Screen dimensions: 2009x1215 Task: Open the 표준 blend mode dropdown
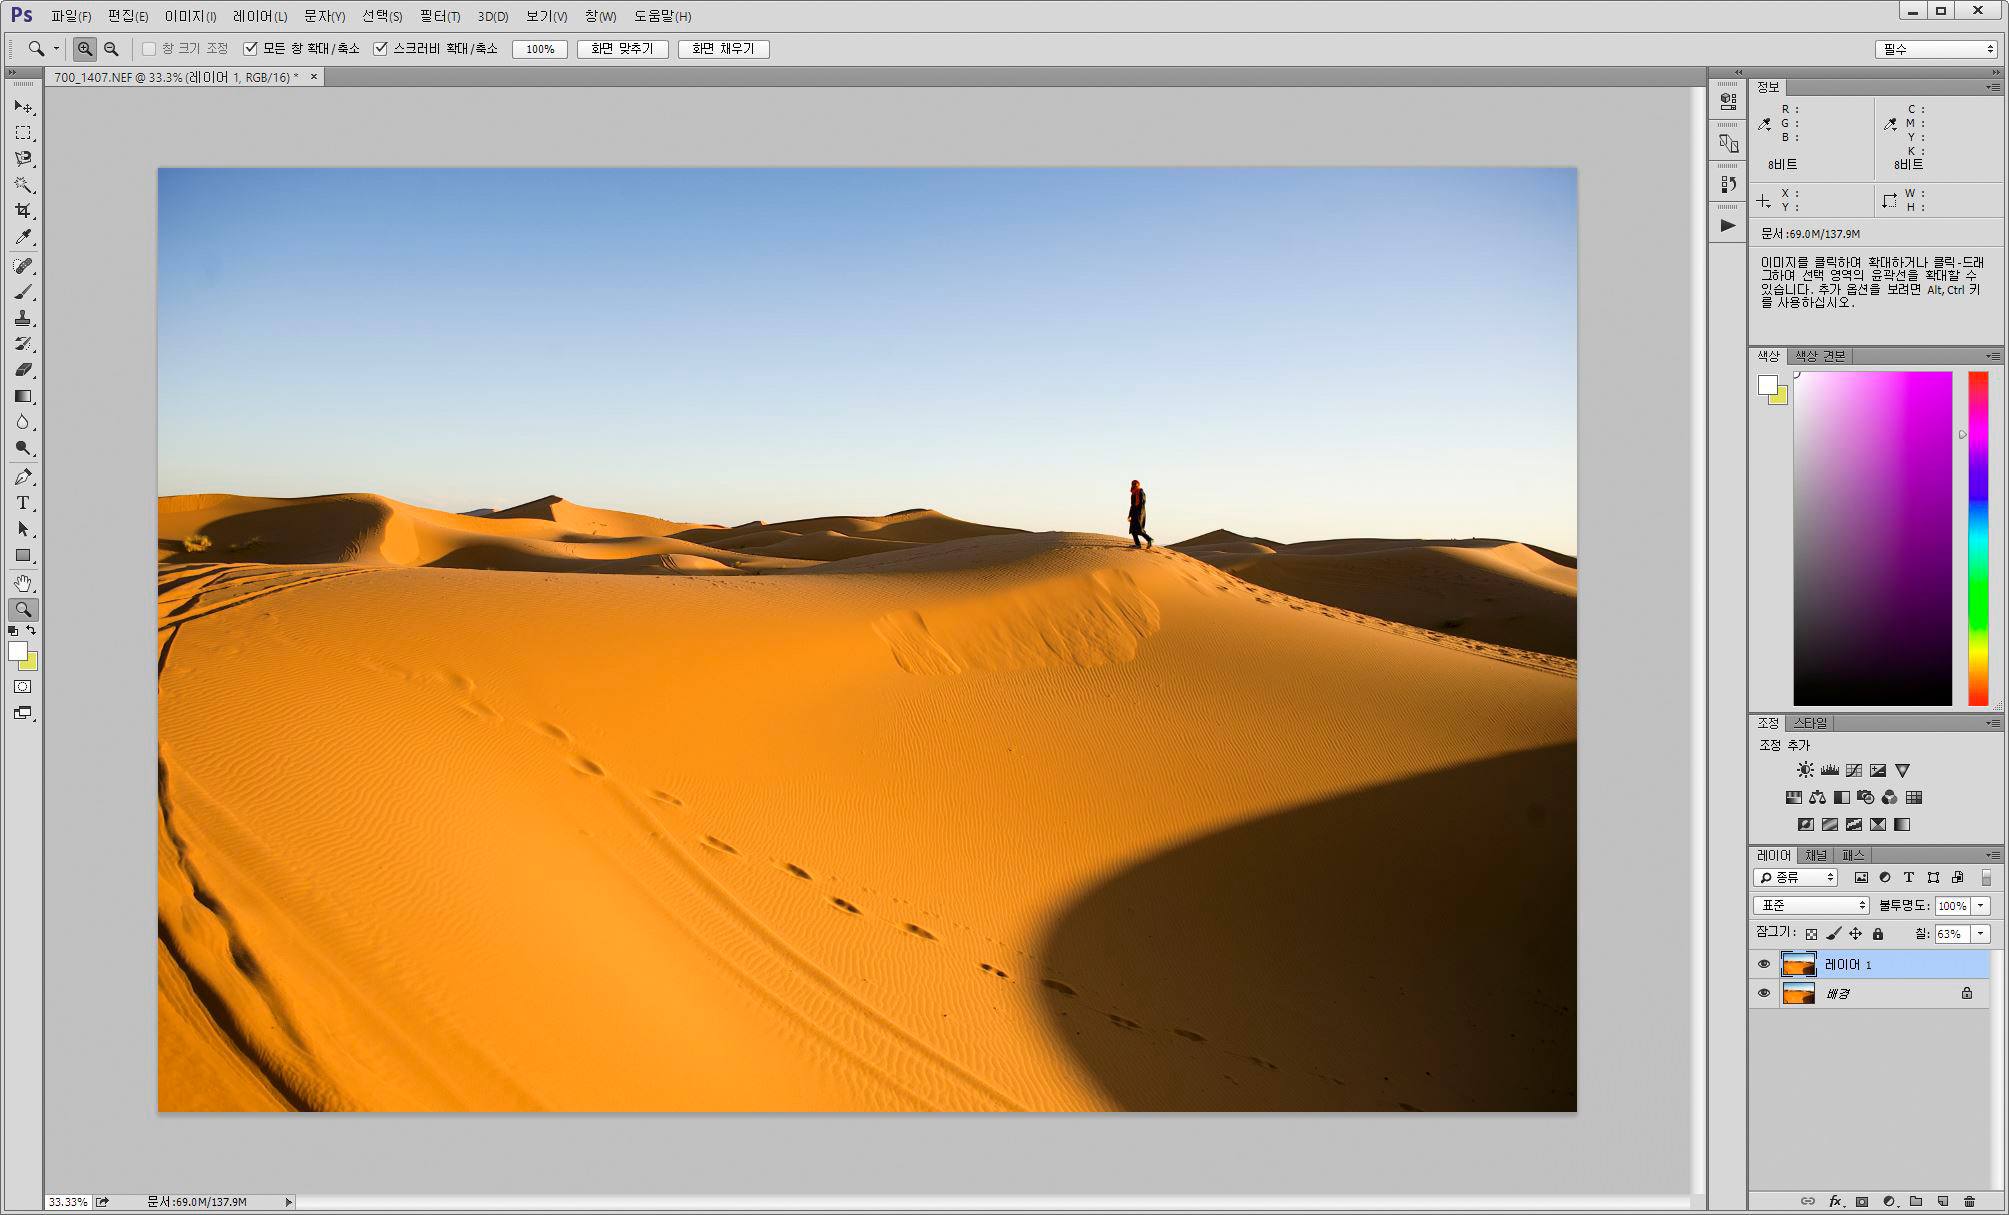click(1811, 905)
